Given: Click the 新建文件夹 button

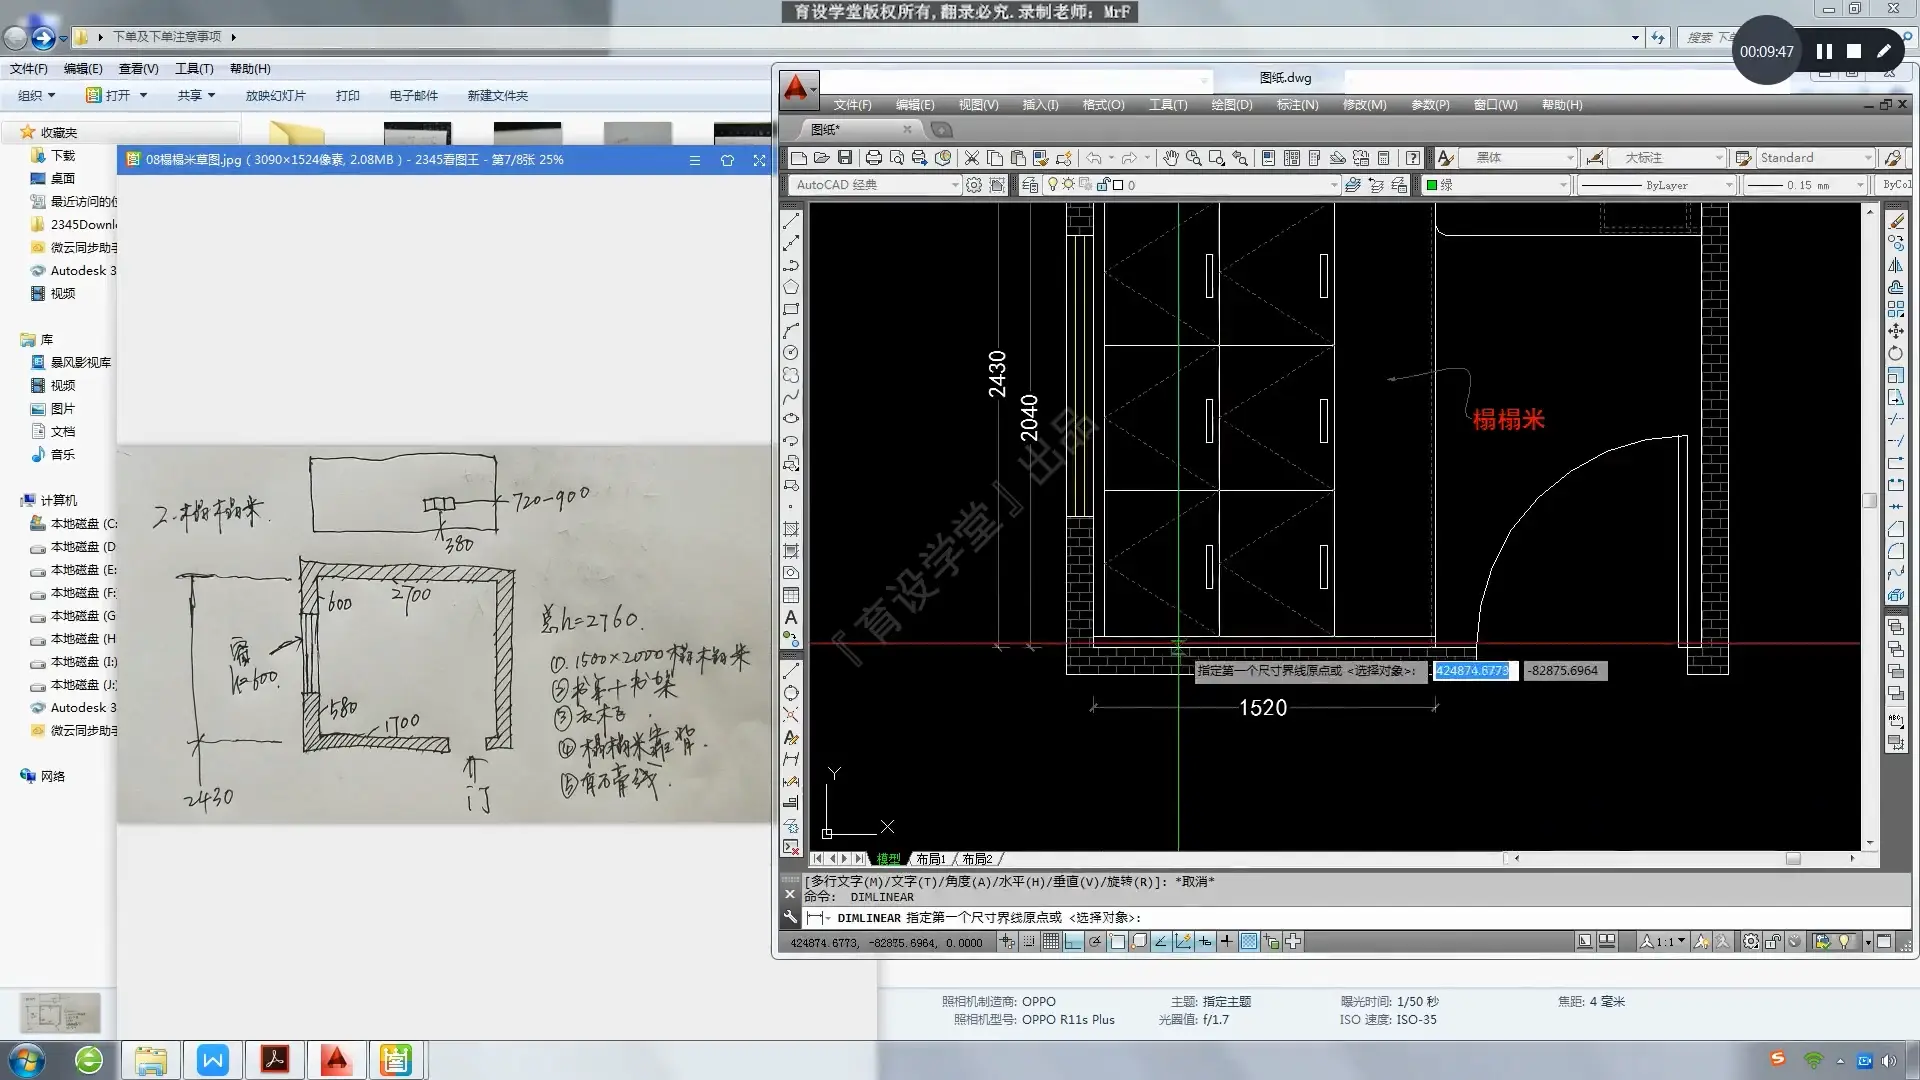Looking at the screenshot, I should (497, 96).
